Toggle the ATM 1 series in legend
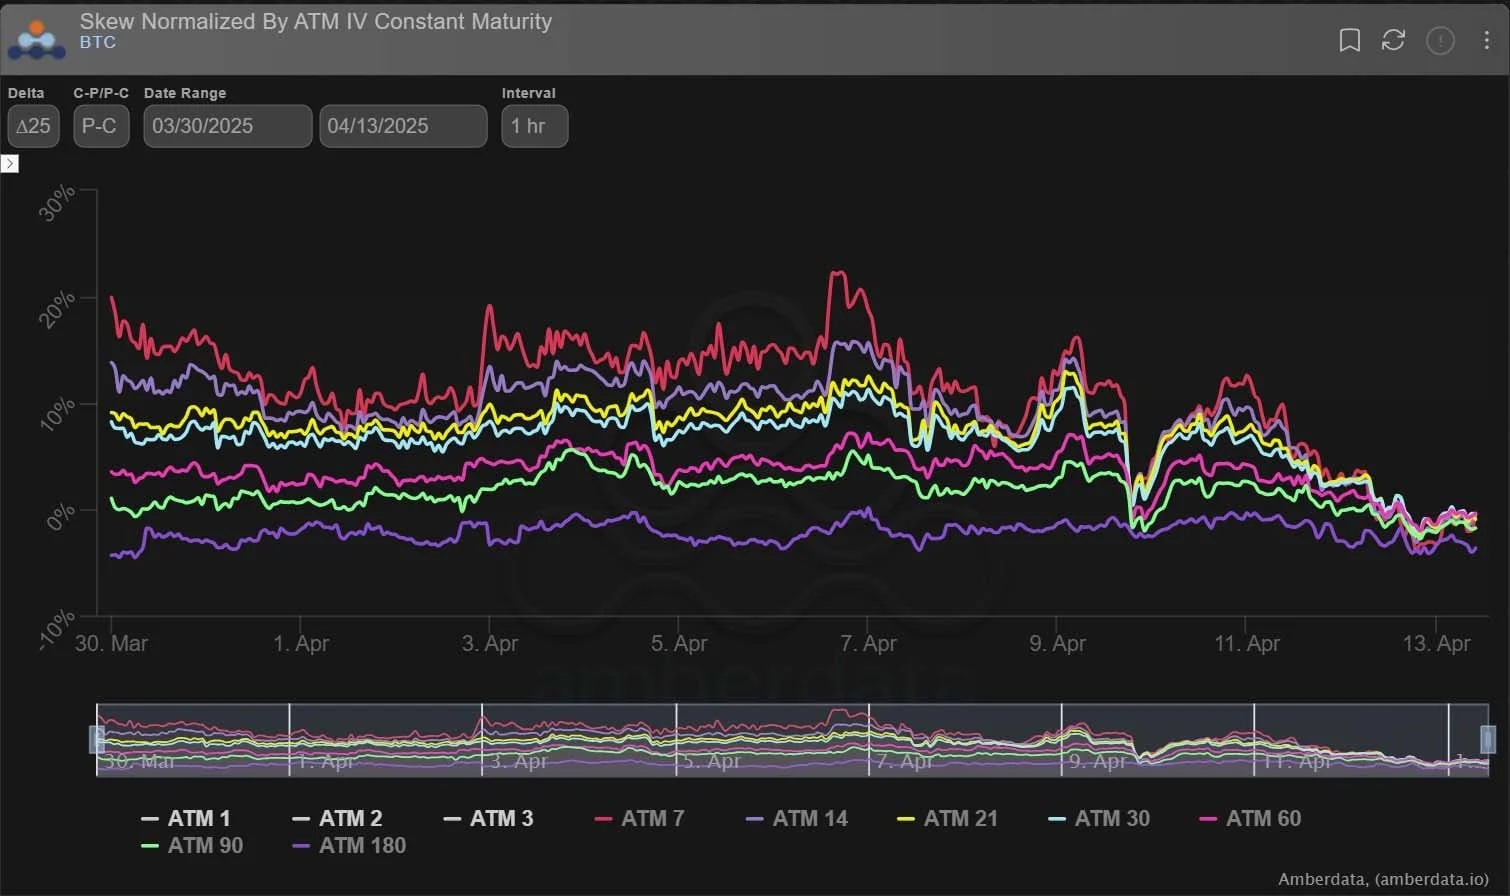Image resolution: width=1510 pixels, height=896 pixels. (x=186, y=818)
